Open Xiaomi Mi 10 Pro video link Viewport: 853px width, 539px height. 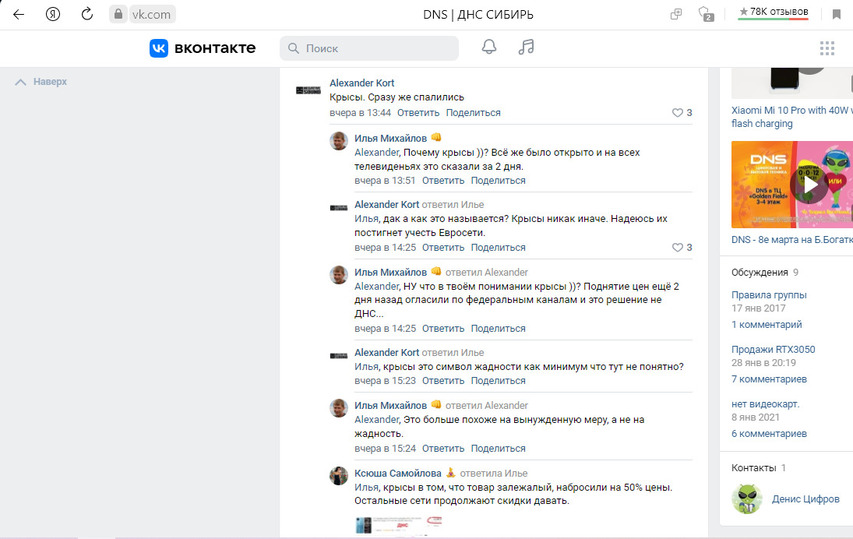(792, 117)
